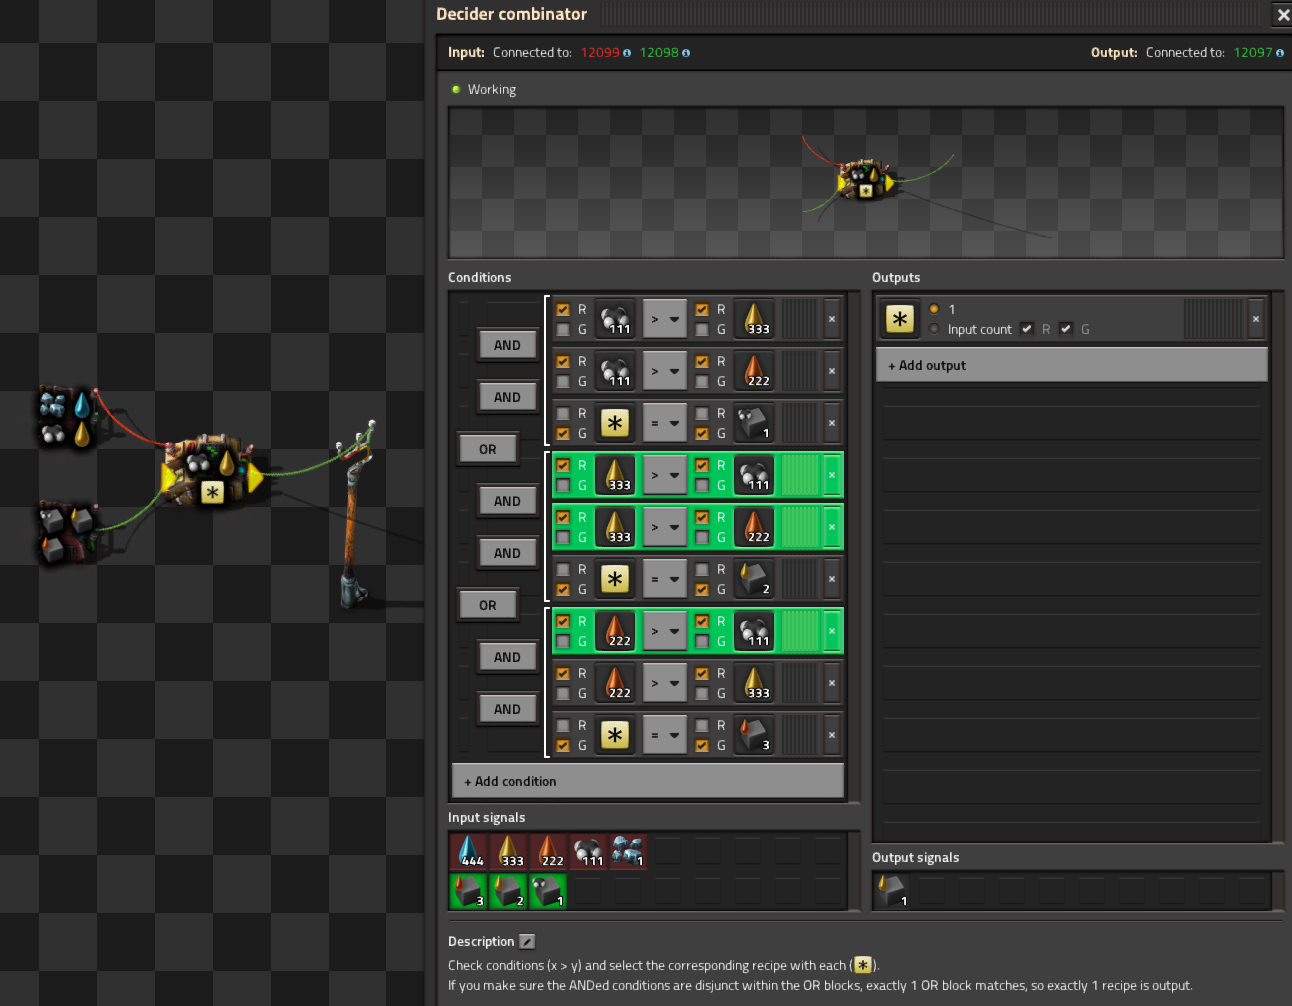1292x1006 pixels.
Task: Remove the highlighted condition 333 > 222 via x
Action: (832, 527)
